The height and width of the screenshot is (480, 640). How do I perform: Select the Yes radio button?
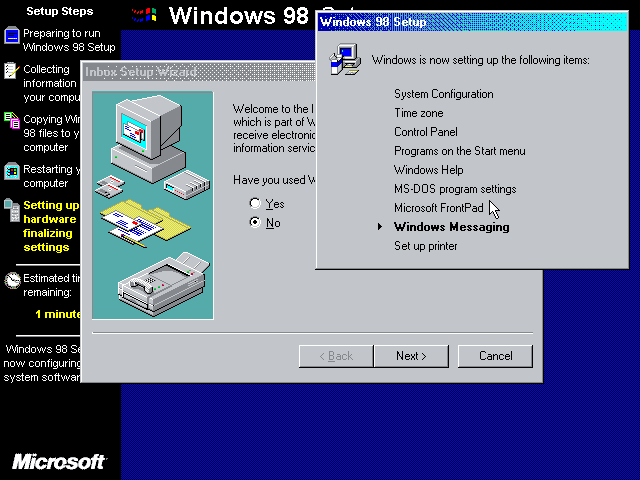click(255, 203)
